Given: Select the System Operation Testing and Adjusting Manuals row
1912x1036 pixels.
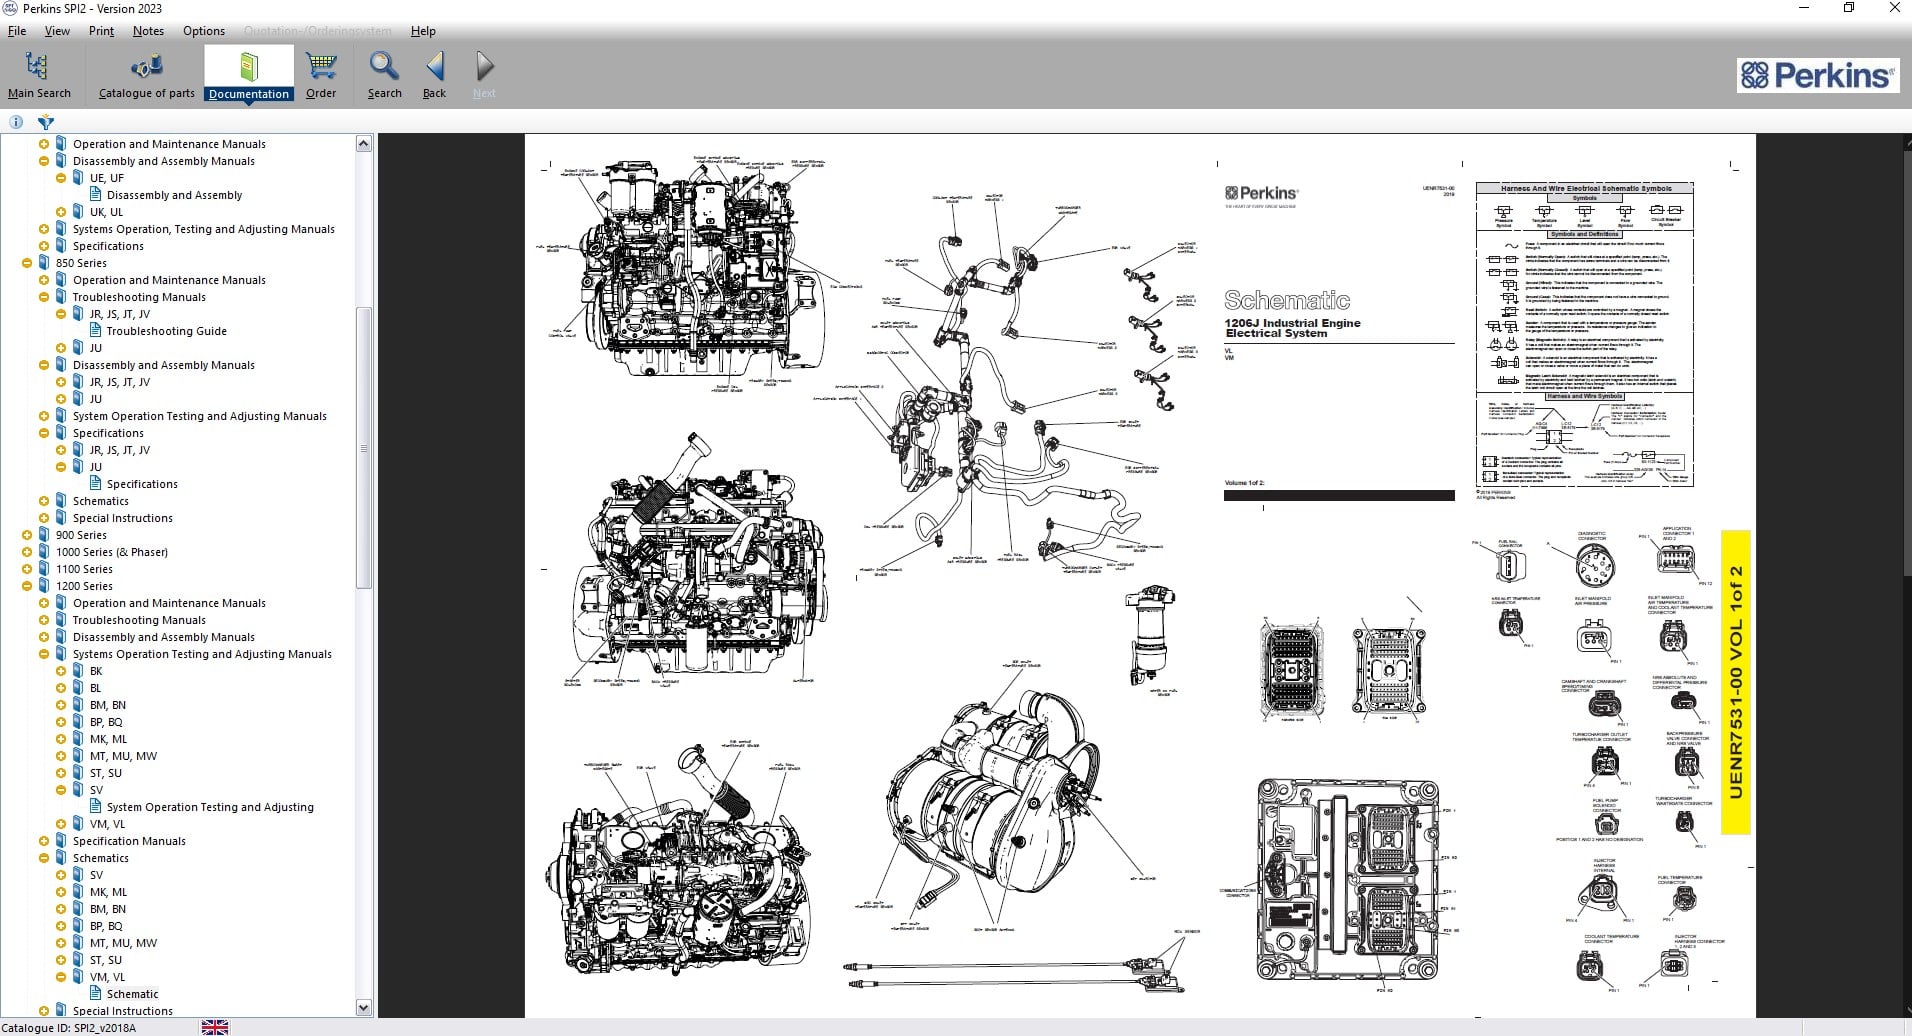Looking at the screenshot, I should [199, 416].
